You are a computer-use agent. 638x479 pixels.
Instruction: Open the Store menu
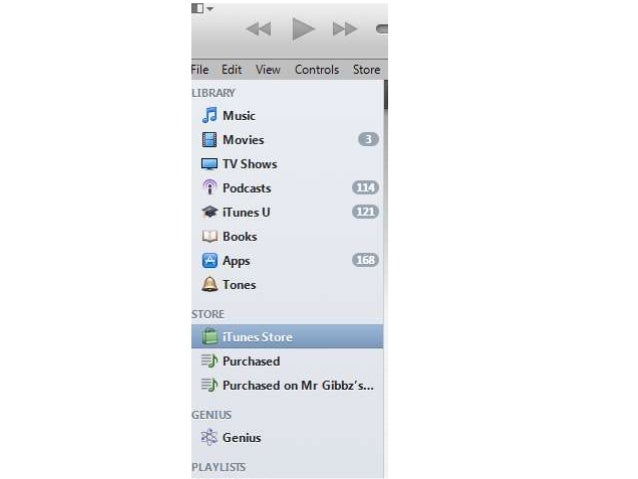366,70
